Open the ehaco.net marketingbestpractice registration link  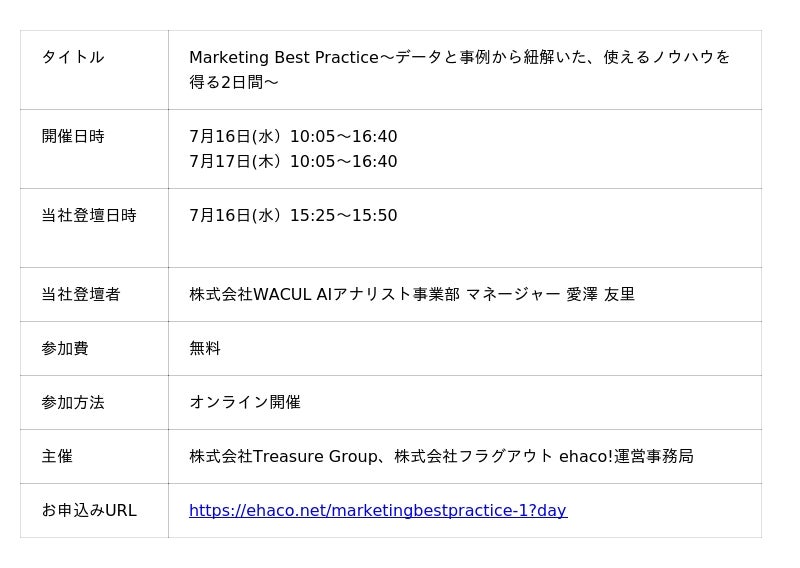tap(378, 510)
